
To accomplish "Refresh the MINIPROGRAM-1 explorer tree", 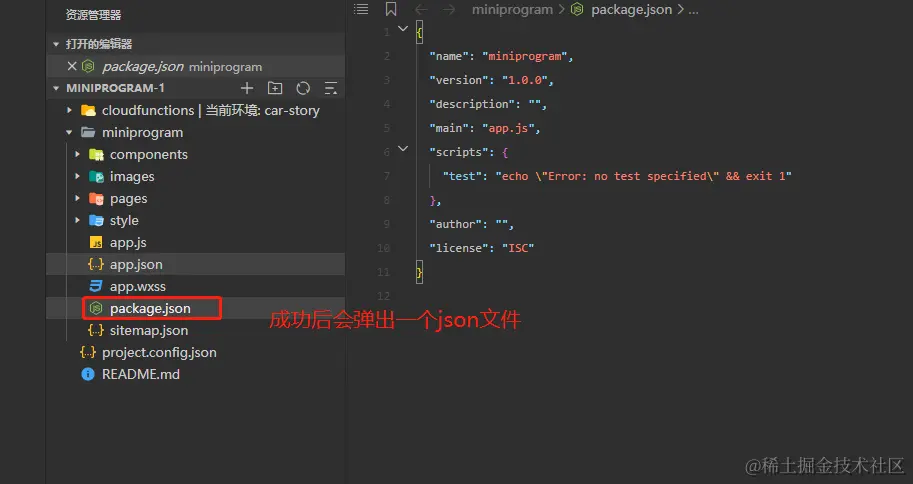I will (303, 88).
